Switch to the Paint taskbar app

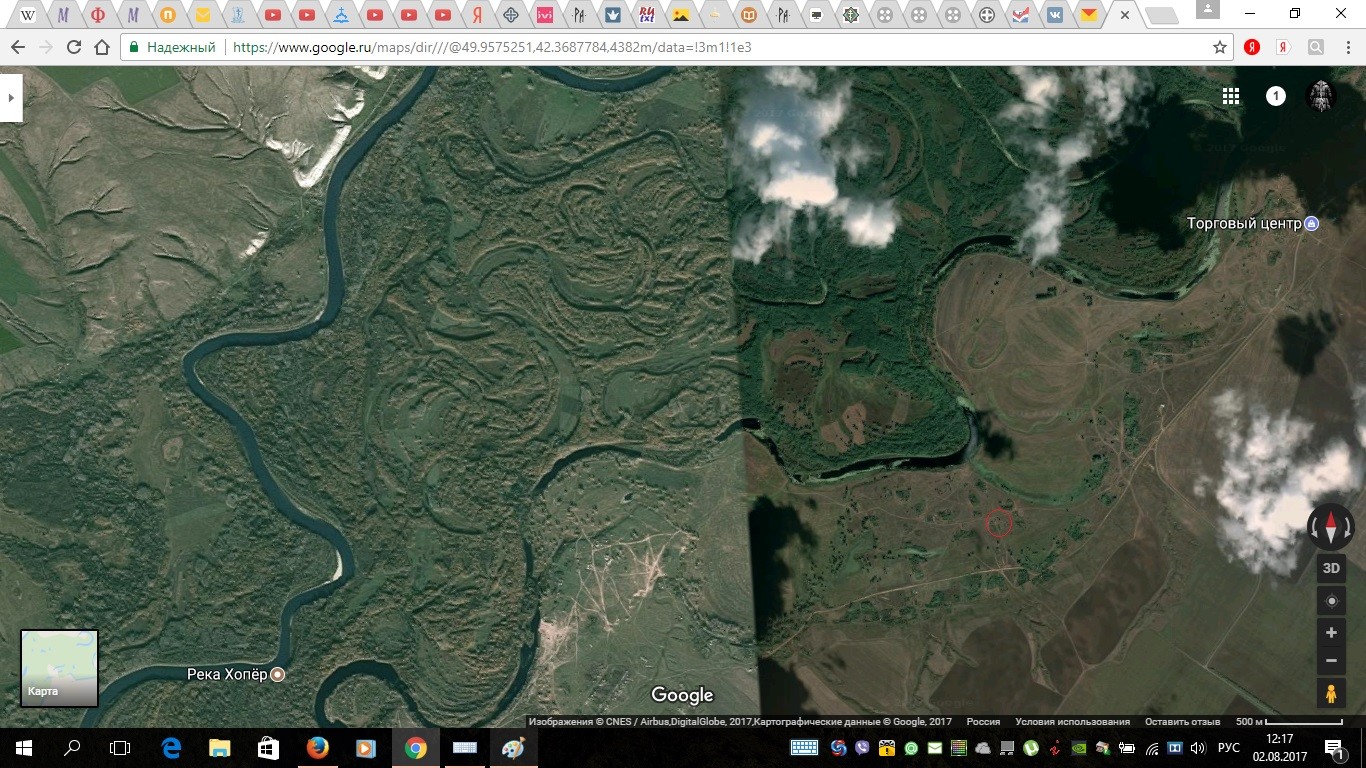coord(513,747)
